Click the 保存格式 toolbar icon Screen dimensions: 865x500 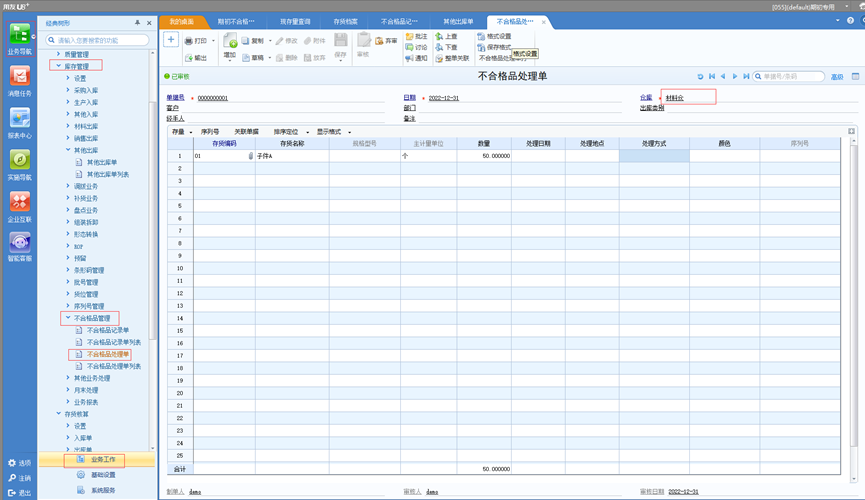click(x=481, y=47)
